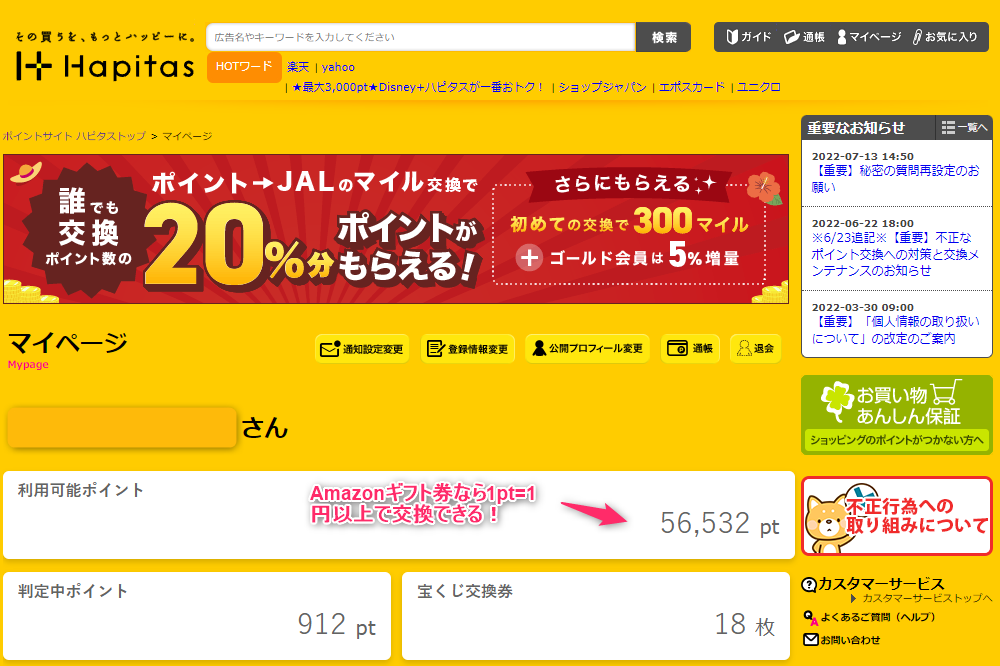Click the 2022-06-22 18:00 notice date

click(862, 223)
